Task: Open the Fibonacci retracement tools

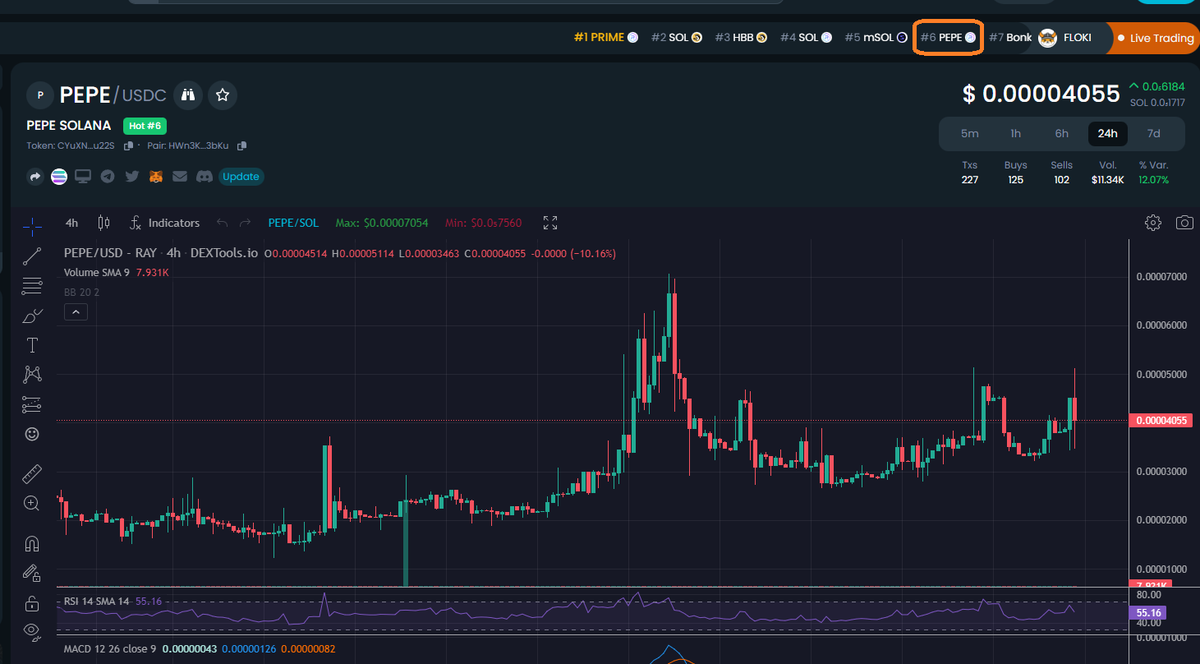Action: coord(32,286)
